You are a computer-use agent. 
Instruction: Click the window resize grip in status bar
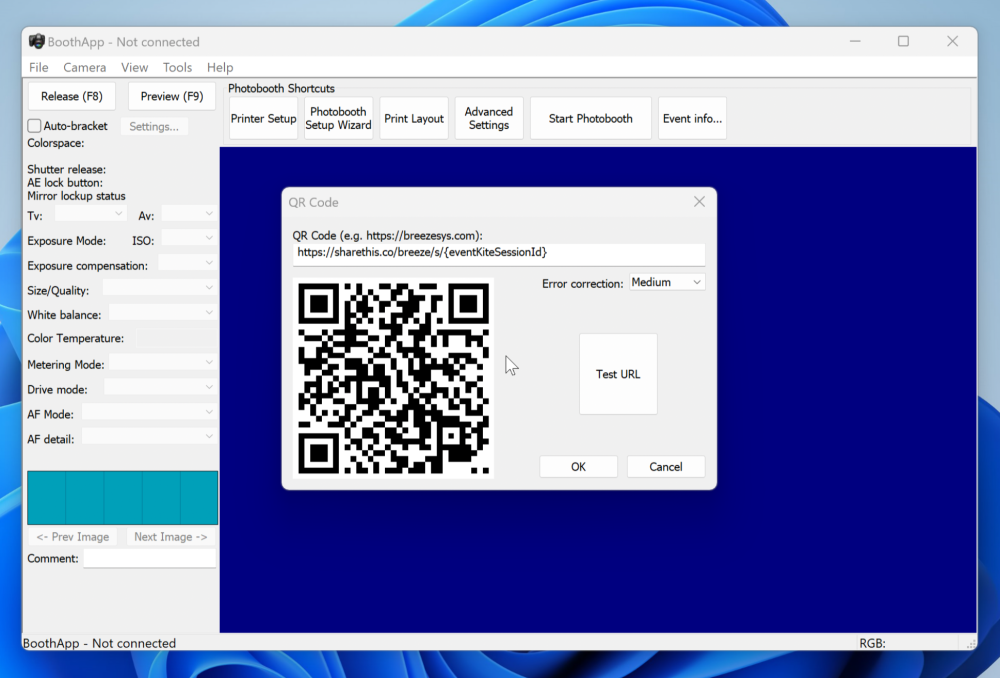pos(971,644)
